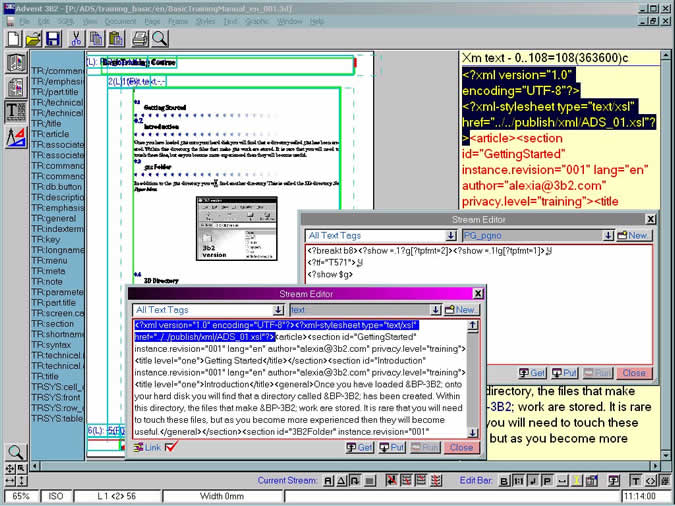Click New... in back Stream Editor
This screenshot has height=506, width=675.
(x=634, y=236)
